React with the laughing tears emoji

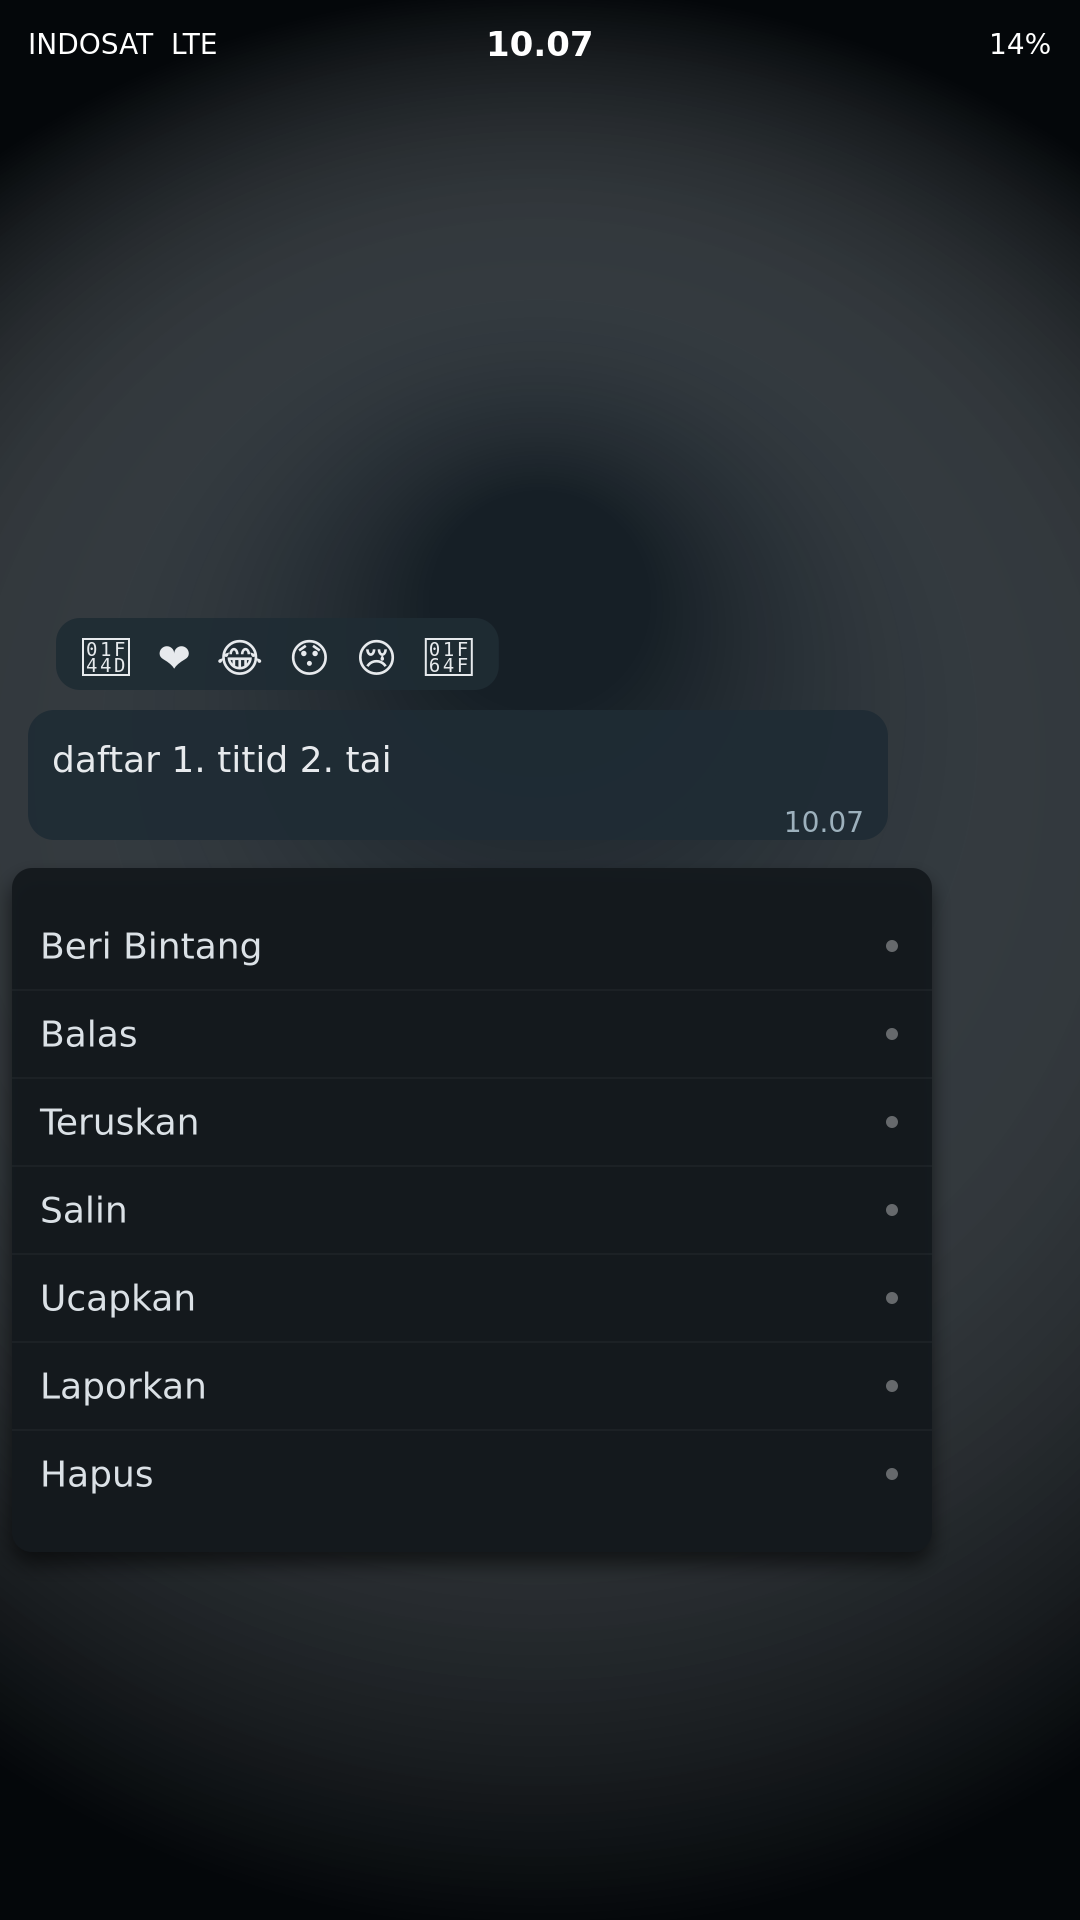(240, 657)
